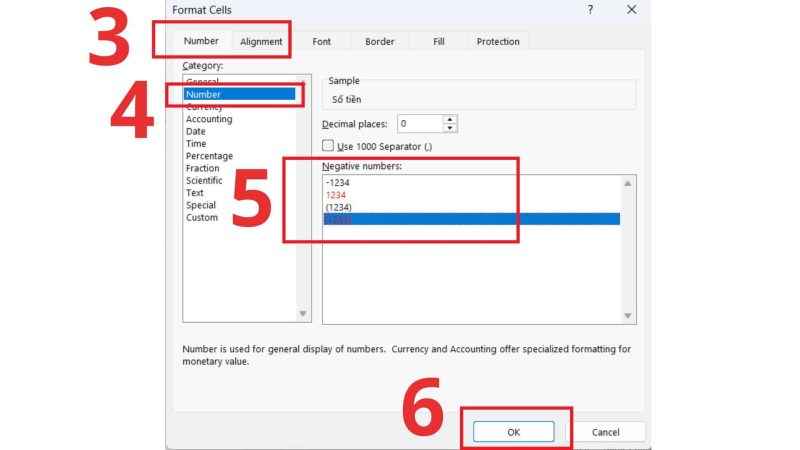The height and width of the screenshot is (450, 800).
Task: Enable Use 1000 Separator checkbox
Action: (x=328, y=146)
